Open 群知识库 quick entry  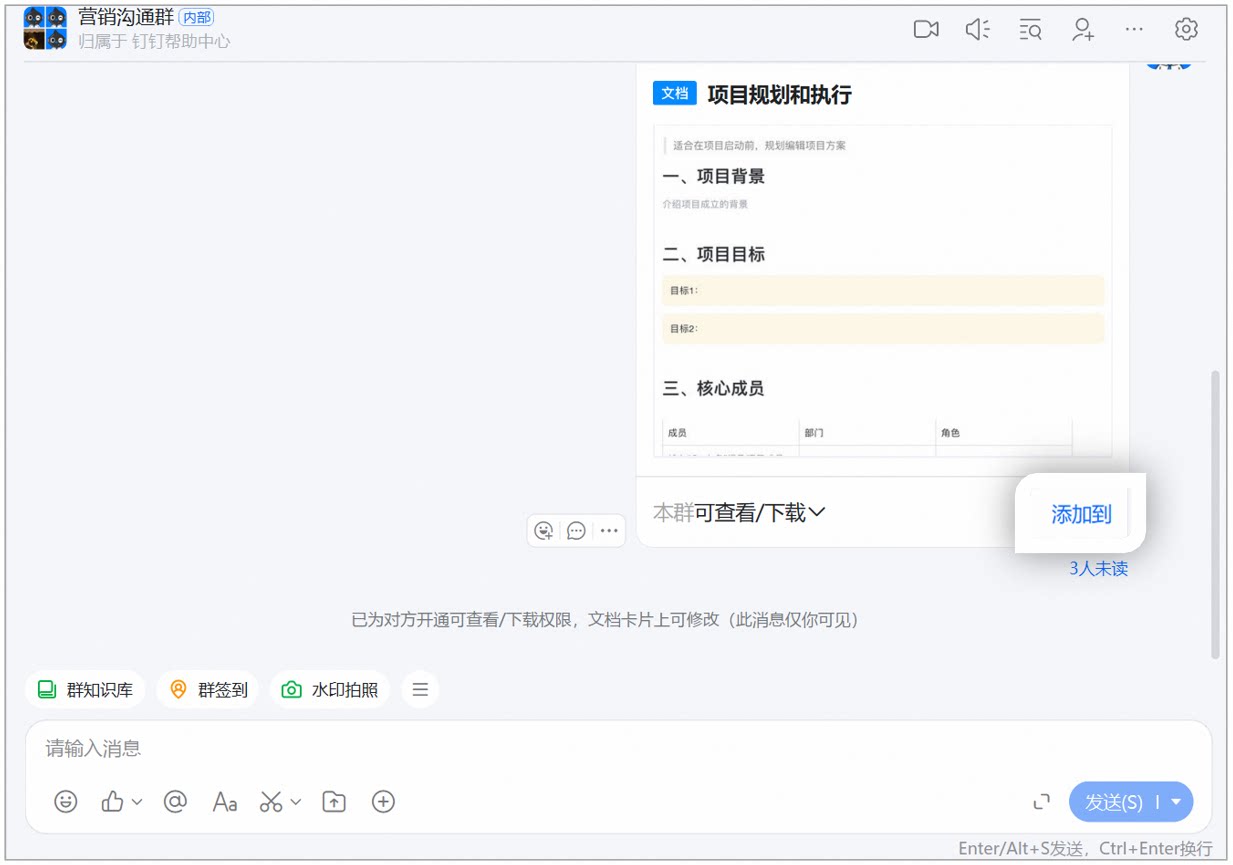85,689
